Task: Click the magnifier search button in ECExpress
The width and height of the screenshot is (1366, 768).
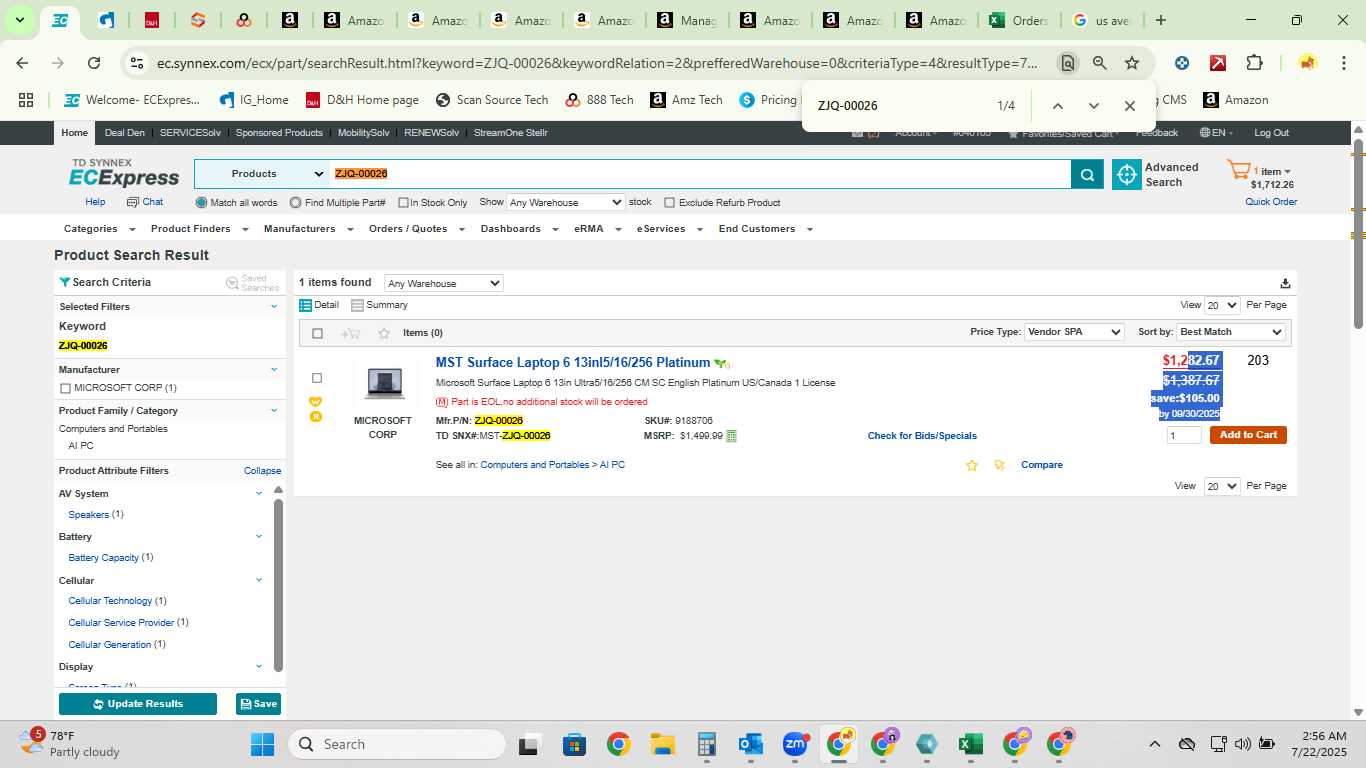Action: click(x=1087, y=174)
